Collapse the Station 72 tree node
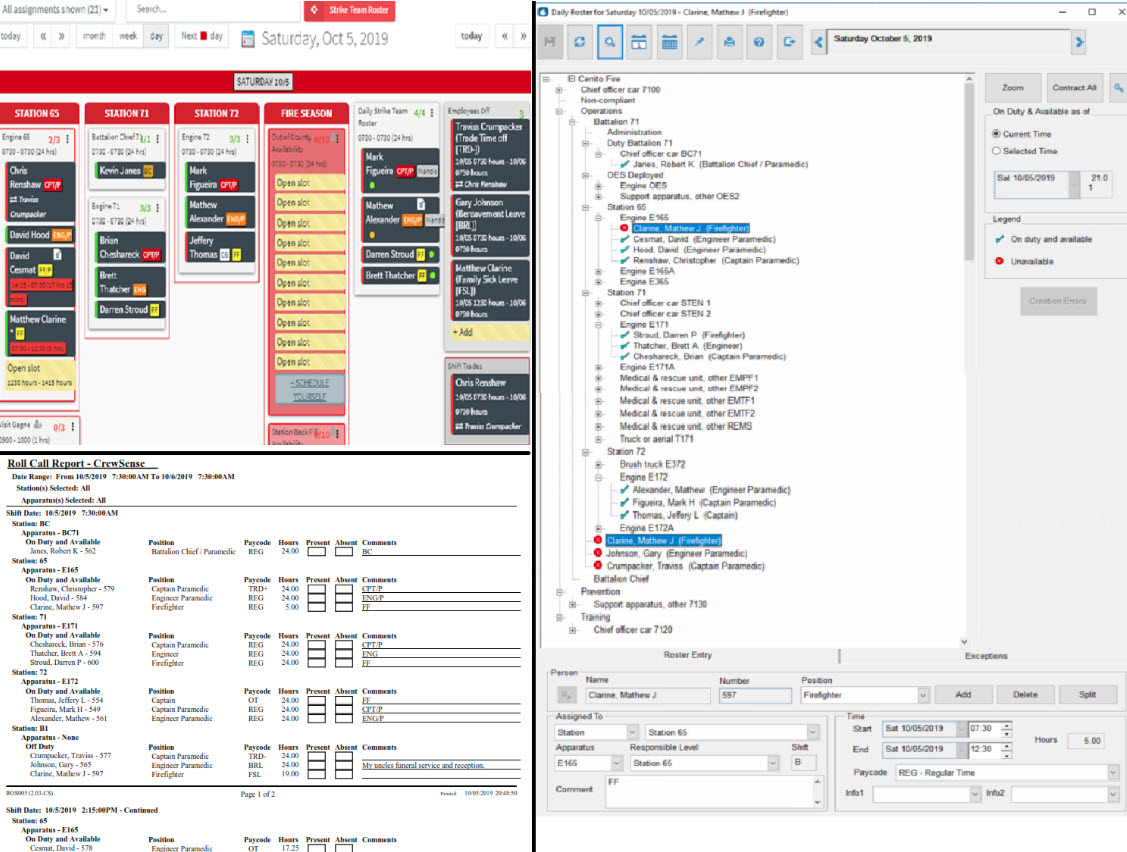 (585, 452)
